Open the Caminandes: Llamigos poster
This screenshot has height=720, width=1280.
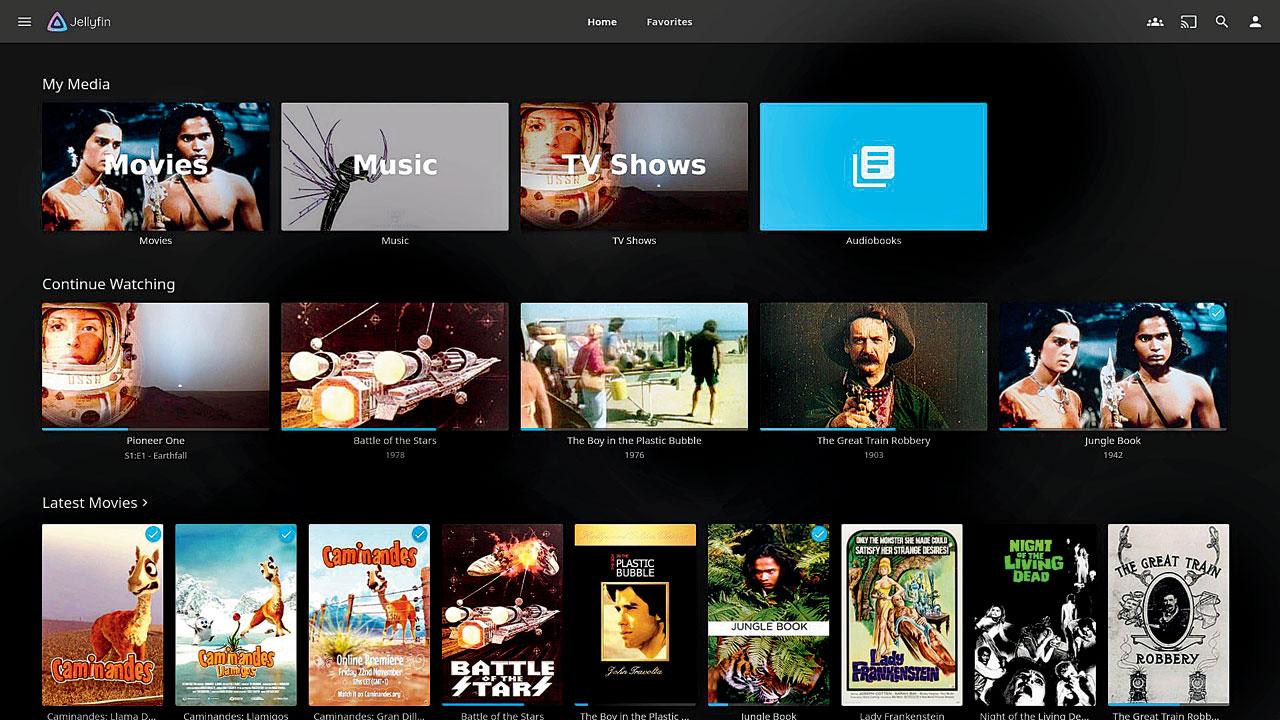tap(236, 615)
